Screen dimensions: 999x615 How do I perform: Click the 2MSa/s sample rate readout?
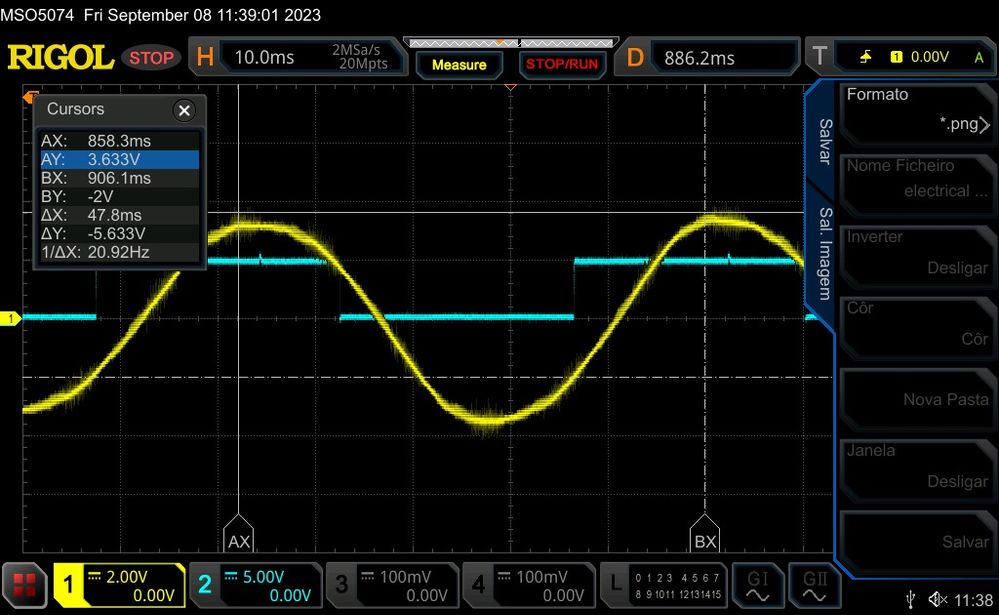point(356,50)
